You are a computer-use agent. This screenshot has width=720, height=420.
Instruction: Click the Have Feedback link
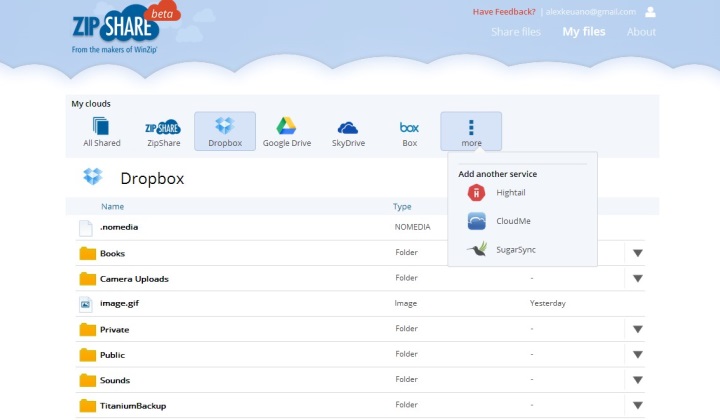(x=505, y=12)
